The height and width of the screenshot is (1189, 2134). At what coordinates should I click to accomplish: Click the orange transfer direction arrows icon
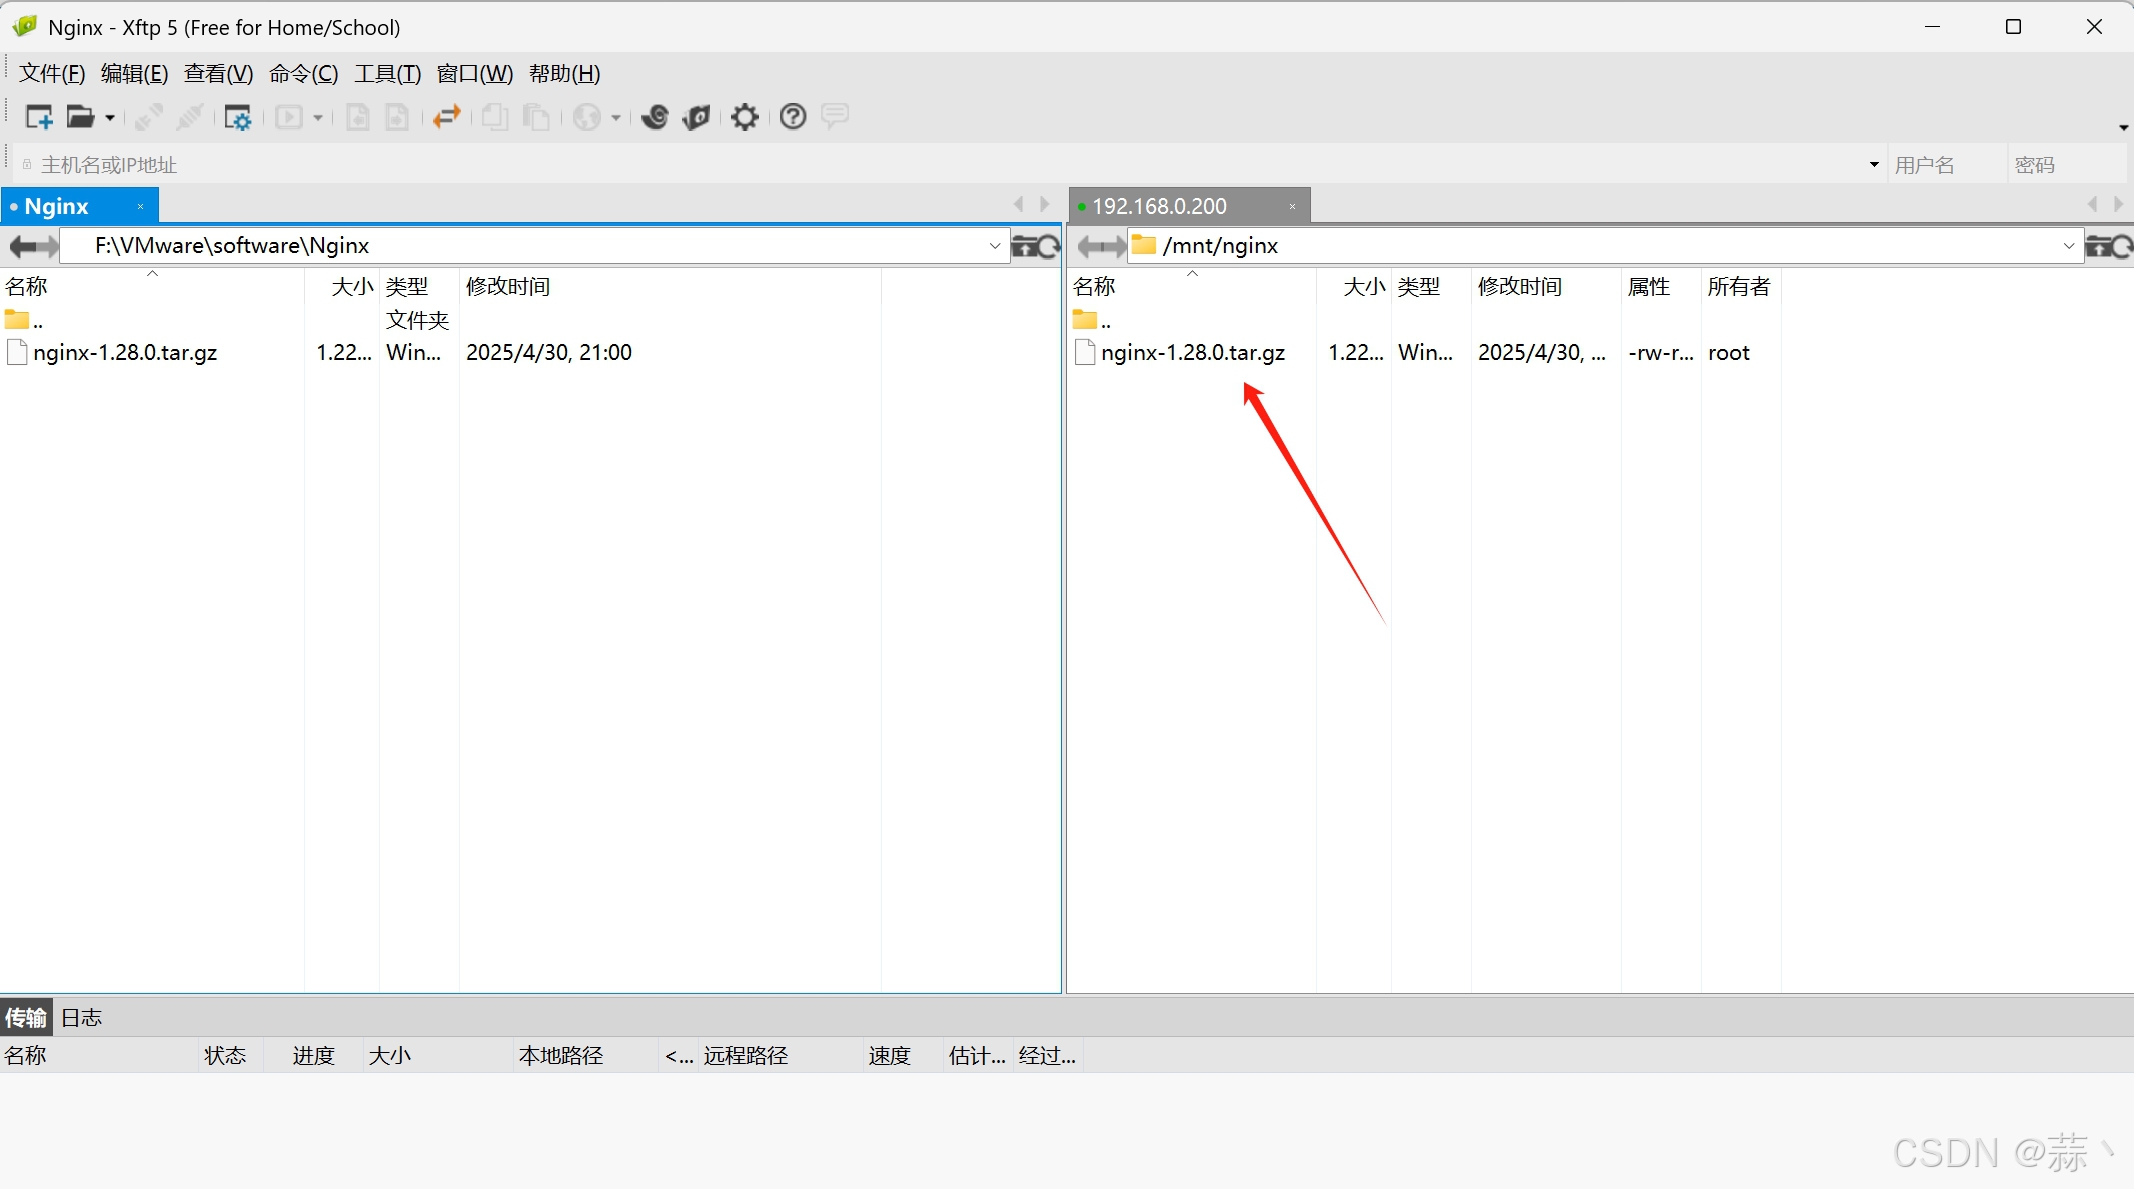(446, 117)
